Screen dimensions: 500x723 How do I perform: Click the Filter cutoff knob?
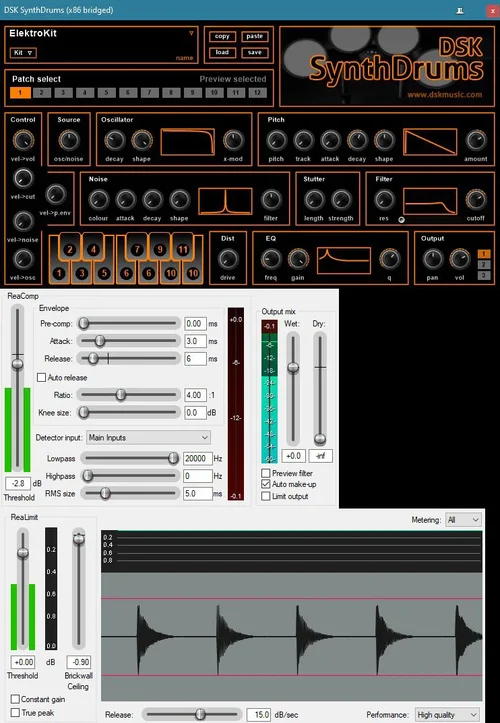point(476,200)
